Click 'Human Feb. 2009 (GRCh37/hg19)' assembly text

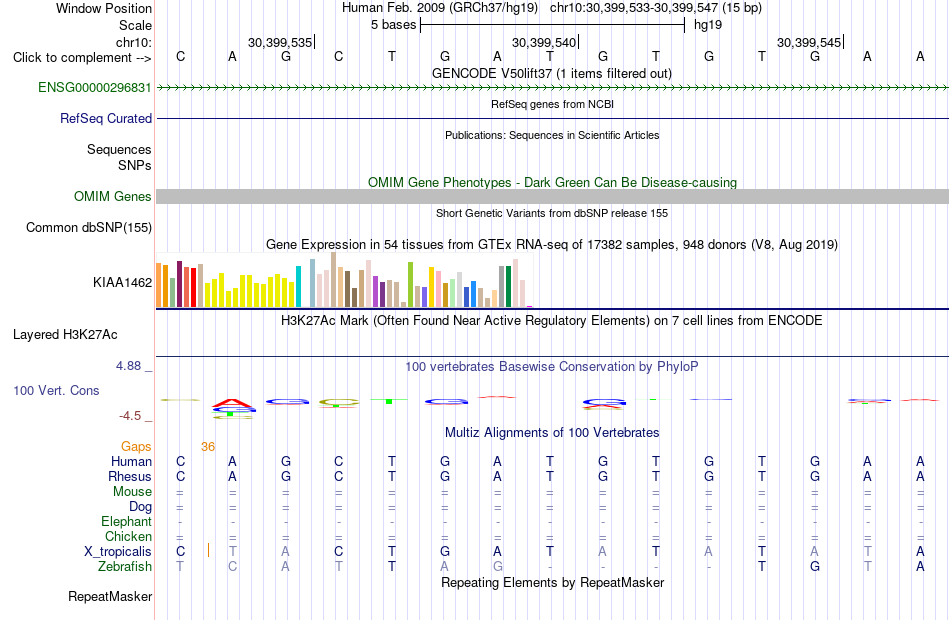(440, 8)
